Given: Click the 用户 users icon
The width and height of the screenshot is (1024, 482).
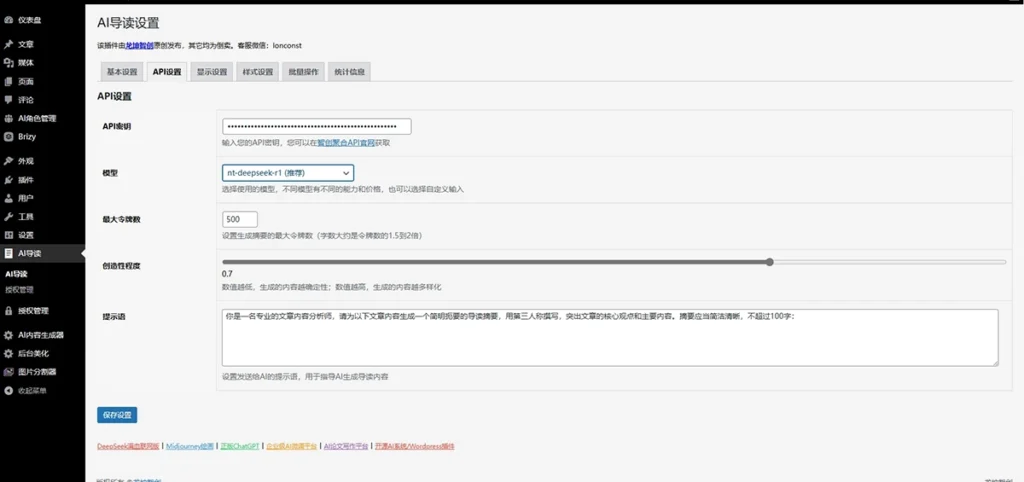Looking at the screenshot, I should coord(9,198).
